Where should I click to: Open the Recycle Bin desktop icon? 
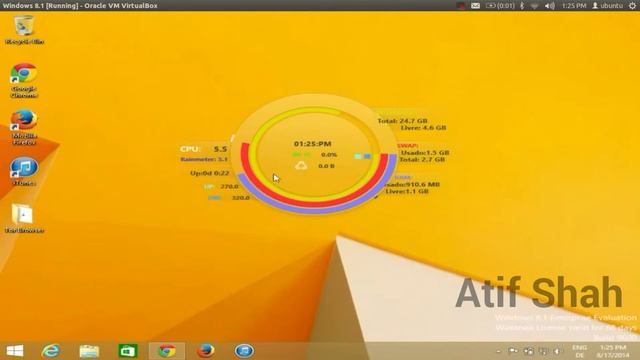tap(24, 29)
